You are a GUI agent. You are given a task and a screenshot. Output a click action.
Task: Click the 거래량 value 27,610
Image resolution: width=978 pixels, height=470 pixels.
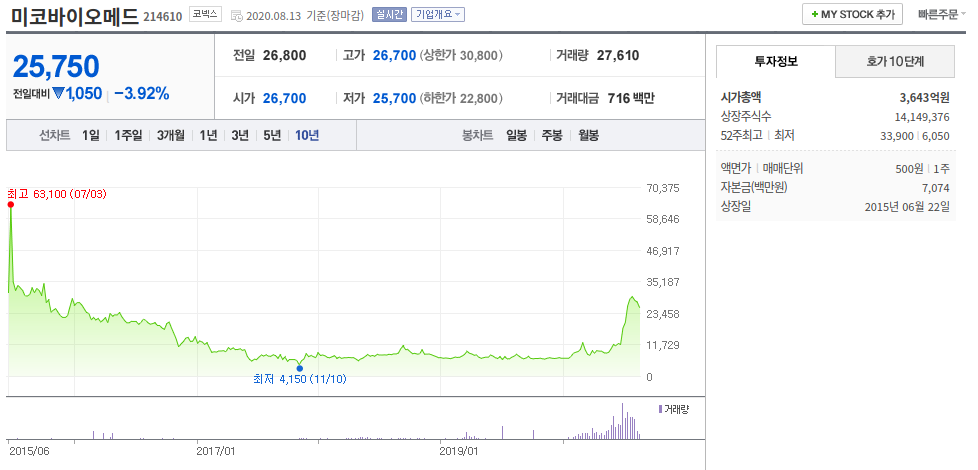(617, 55)
